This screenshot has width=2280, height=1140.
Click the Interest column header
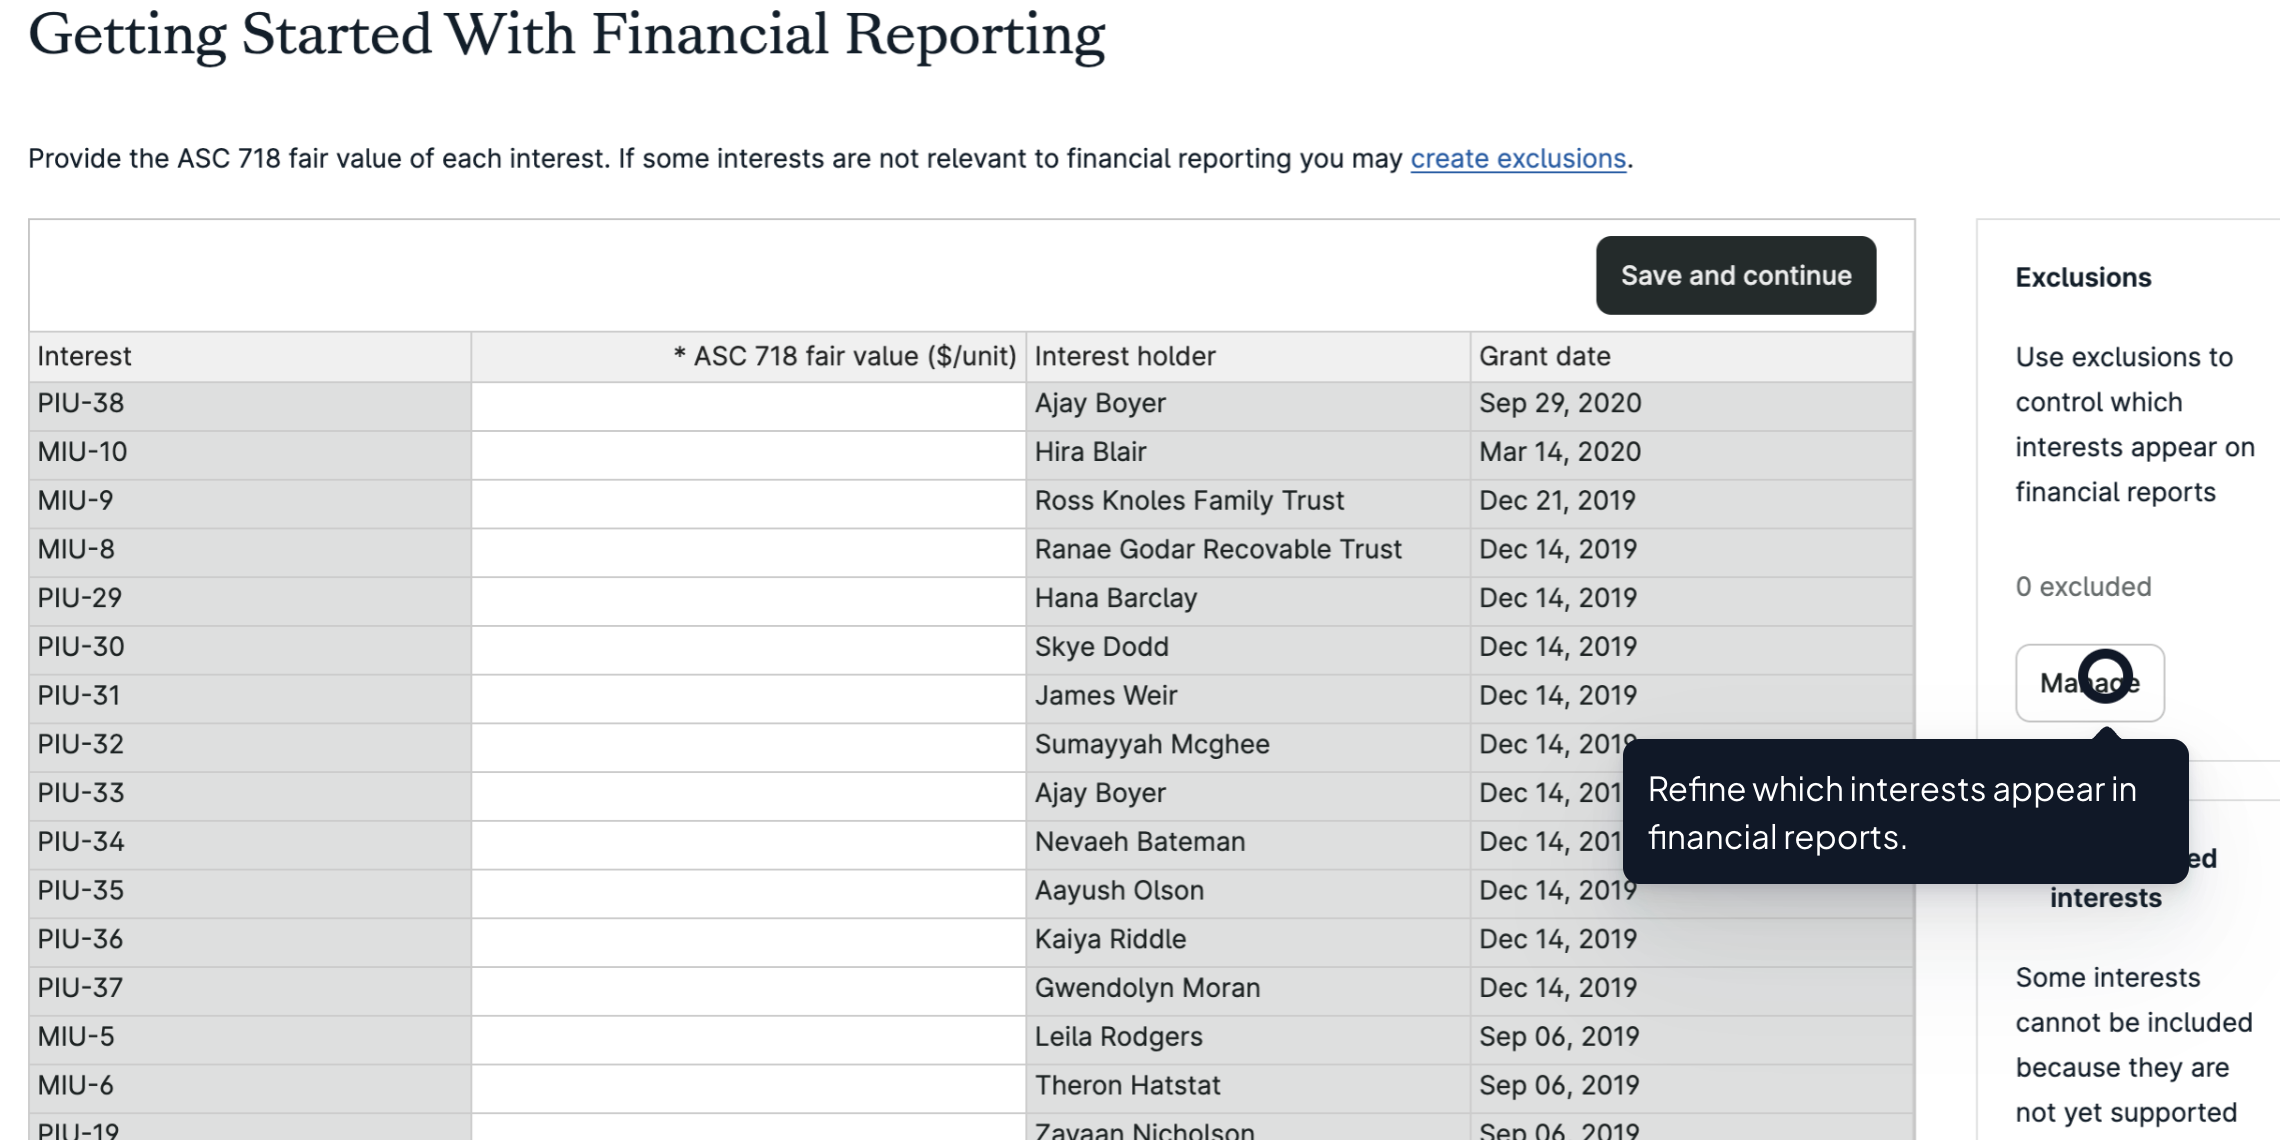pos(84,356)
